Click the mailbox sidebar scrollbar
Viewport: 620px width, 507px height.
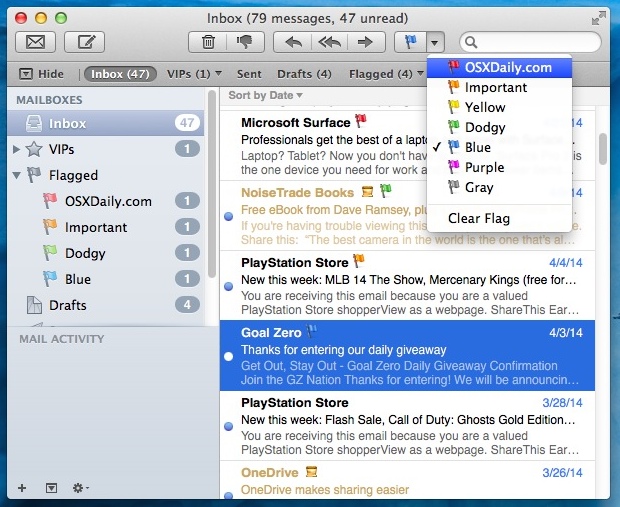click(x=212, y=184)
